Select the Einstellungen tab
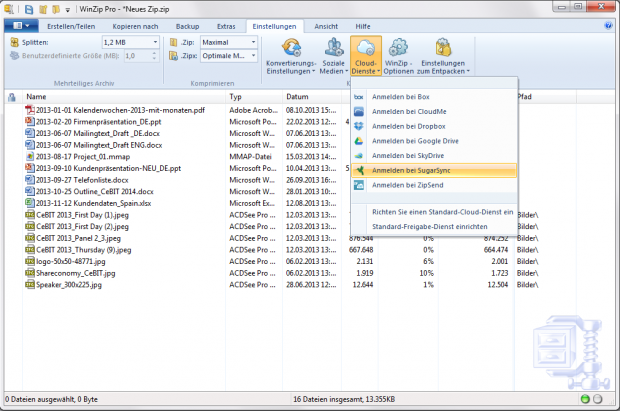This screenshot has height=411, width=620. (274, 27)
